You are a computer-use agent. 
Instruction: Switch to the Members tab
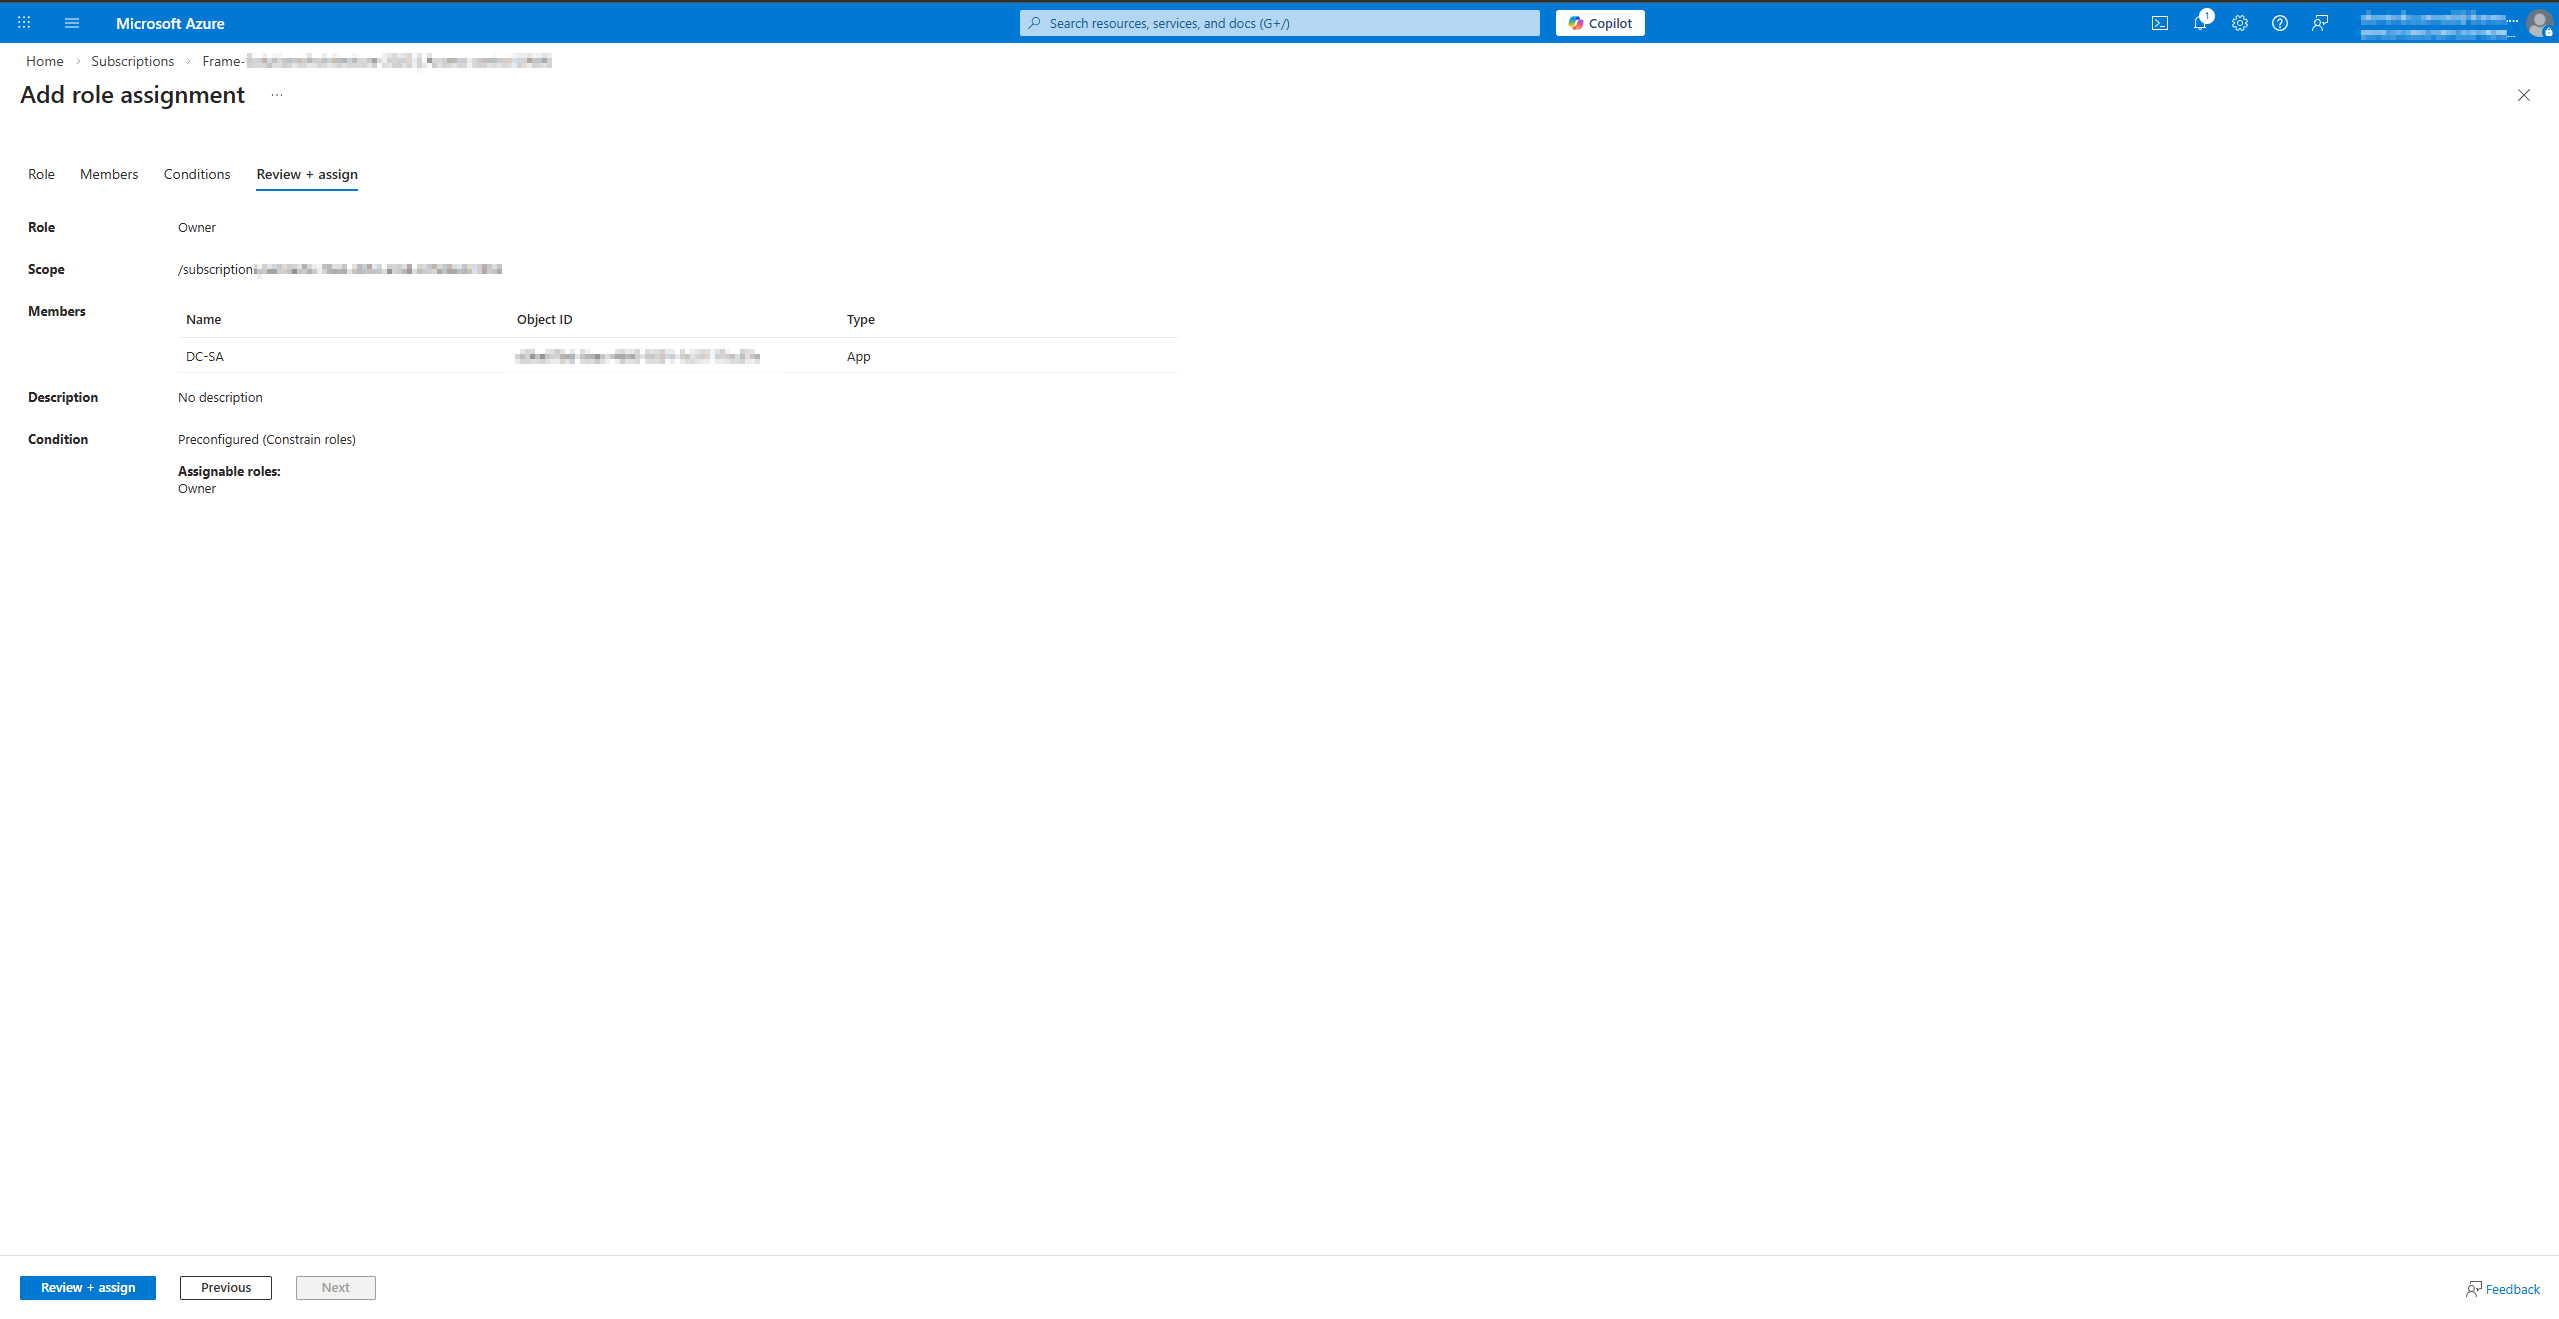coord(109,174)
